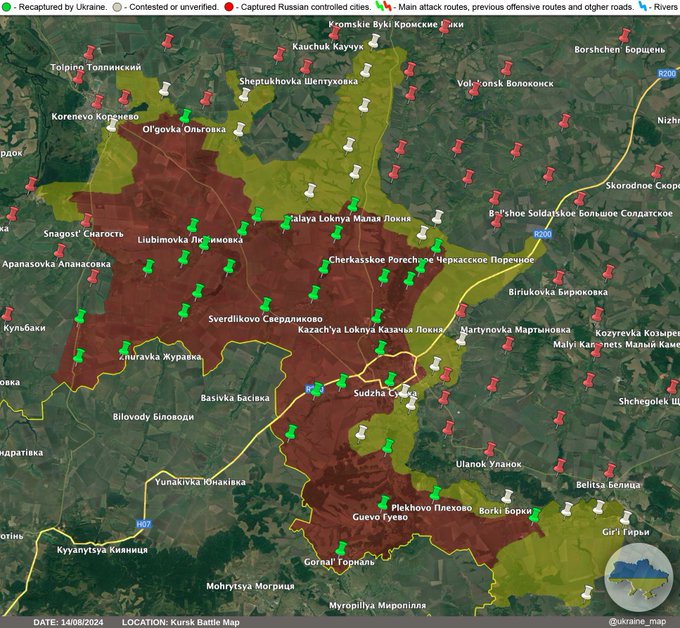Click the red pin above Belitsa
This screenshot has width=680, height=628.
coord(610,471)
